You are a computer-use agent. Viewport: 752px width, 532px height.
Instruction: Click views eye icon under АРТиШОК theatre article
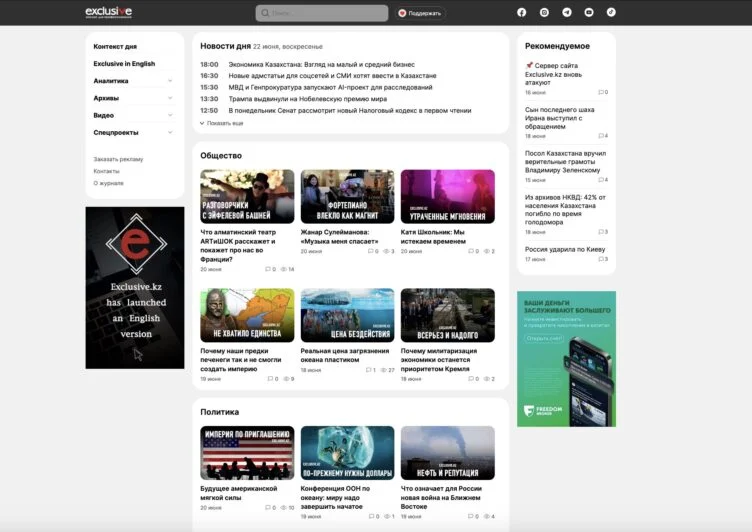283,269
